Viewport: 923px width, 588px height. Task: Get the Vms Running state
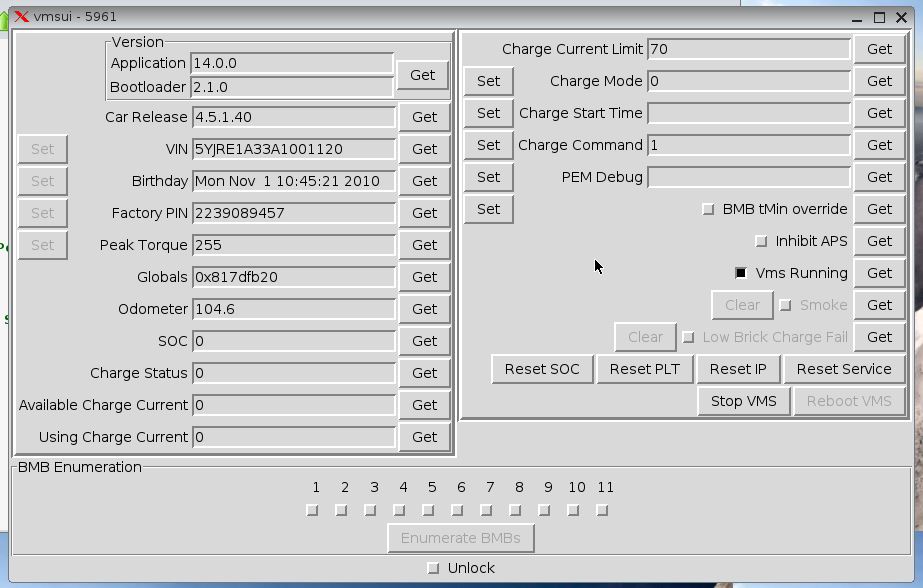tap(879, 273)
